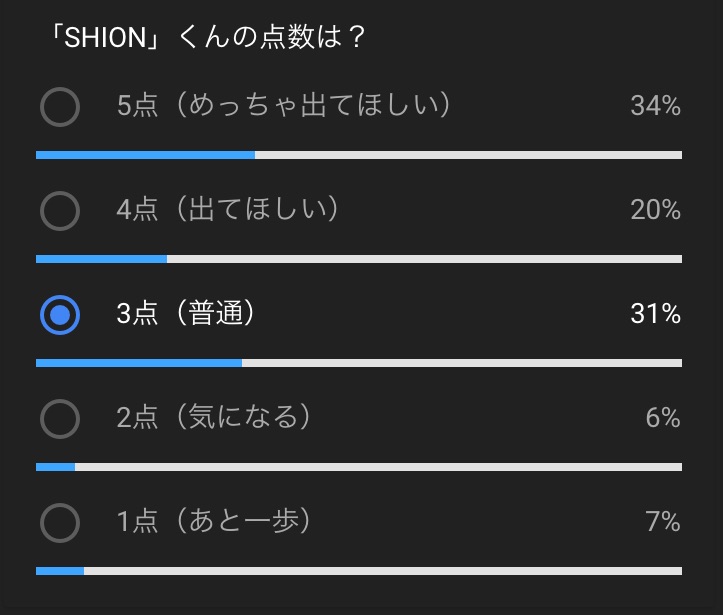Click the progress bar under 1点（あと一歩）
The image size is (723, 615).
pyautogui.click(x=359, y=571)
